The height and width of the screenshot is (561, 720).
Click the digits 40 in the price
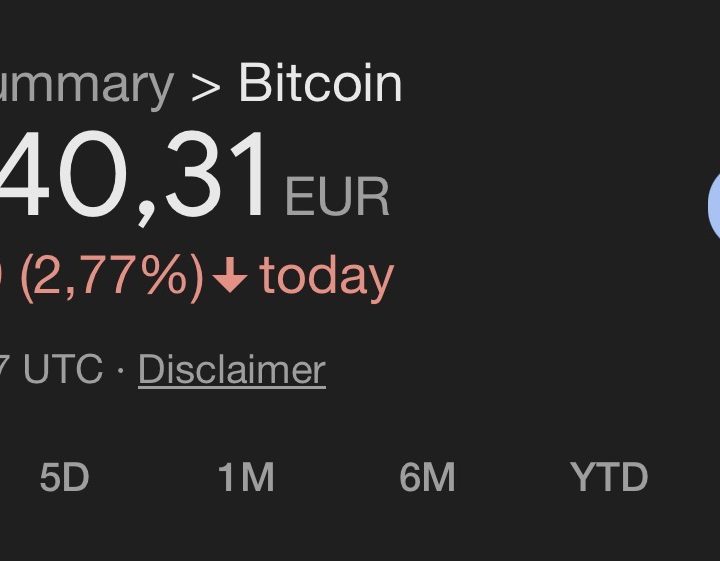coord(60,178)
